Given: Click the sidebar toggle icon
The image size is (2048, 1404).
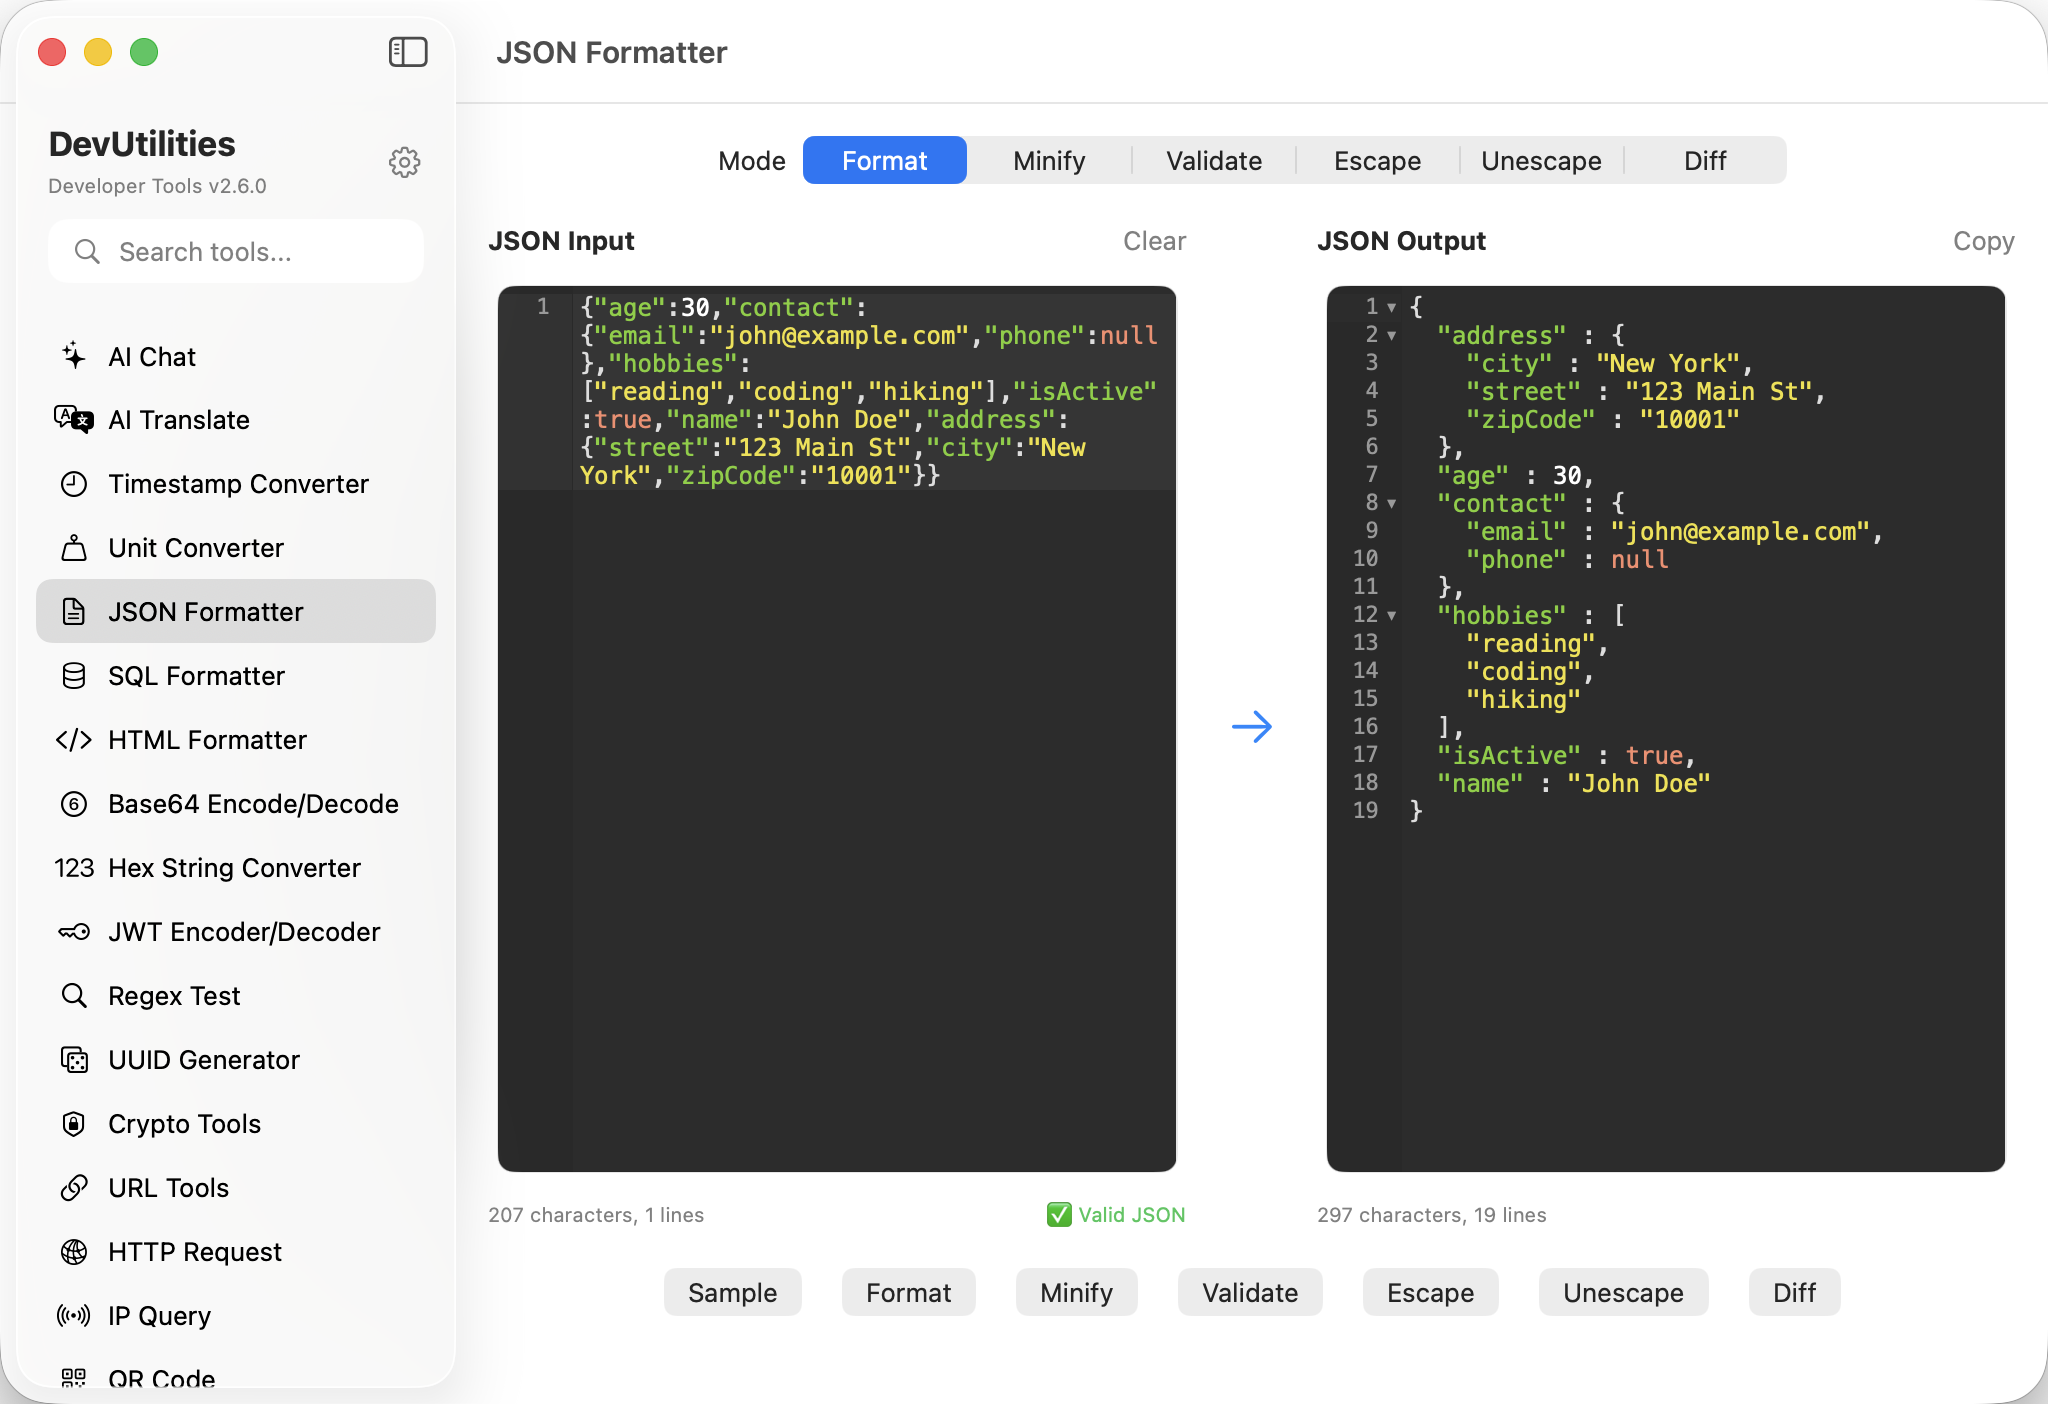Looking at the screenshot, I should (408, 52).
